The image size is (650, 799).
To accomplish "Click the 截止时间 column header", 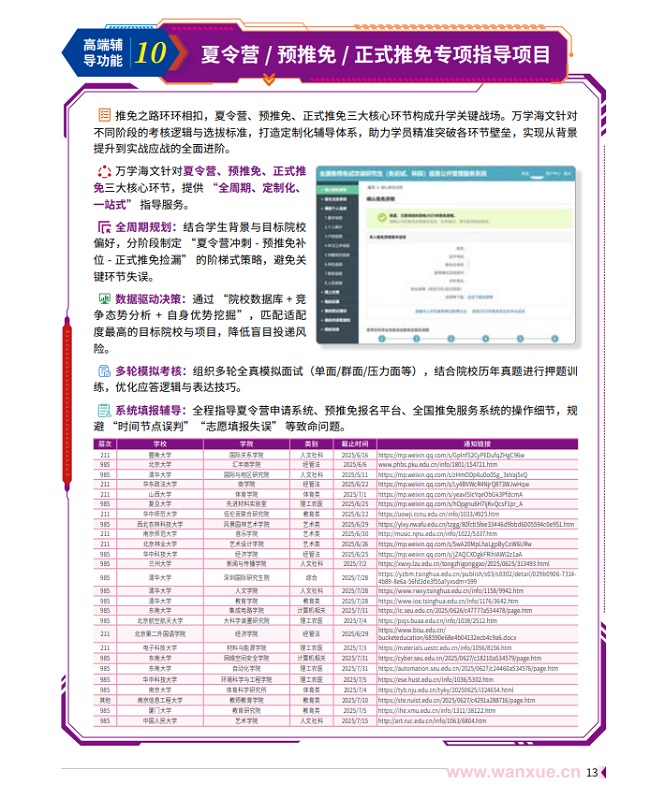I will (355, 443).
